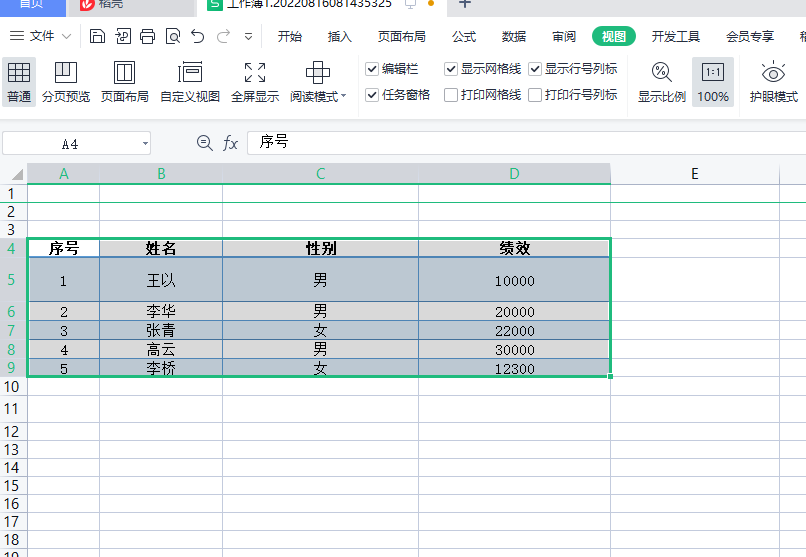Click the fx insert function button

230,143
